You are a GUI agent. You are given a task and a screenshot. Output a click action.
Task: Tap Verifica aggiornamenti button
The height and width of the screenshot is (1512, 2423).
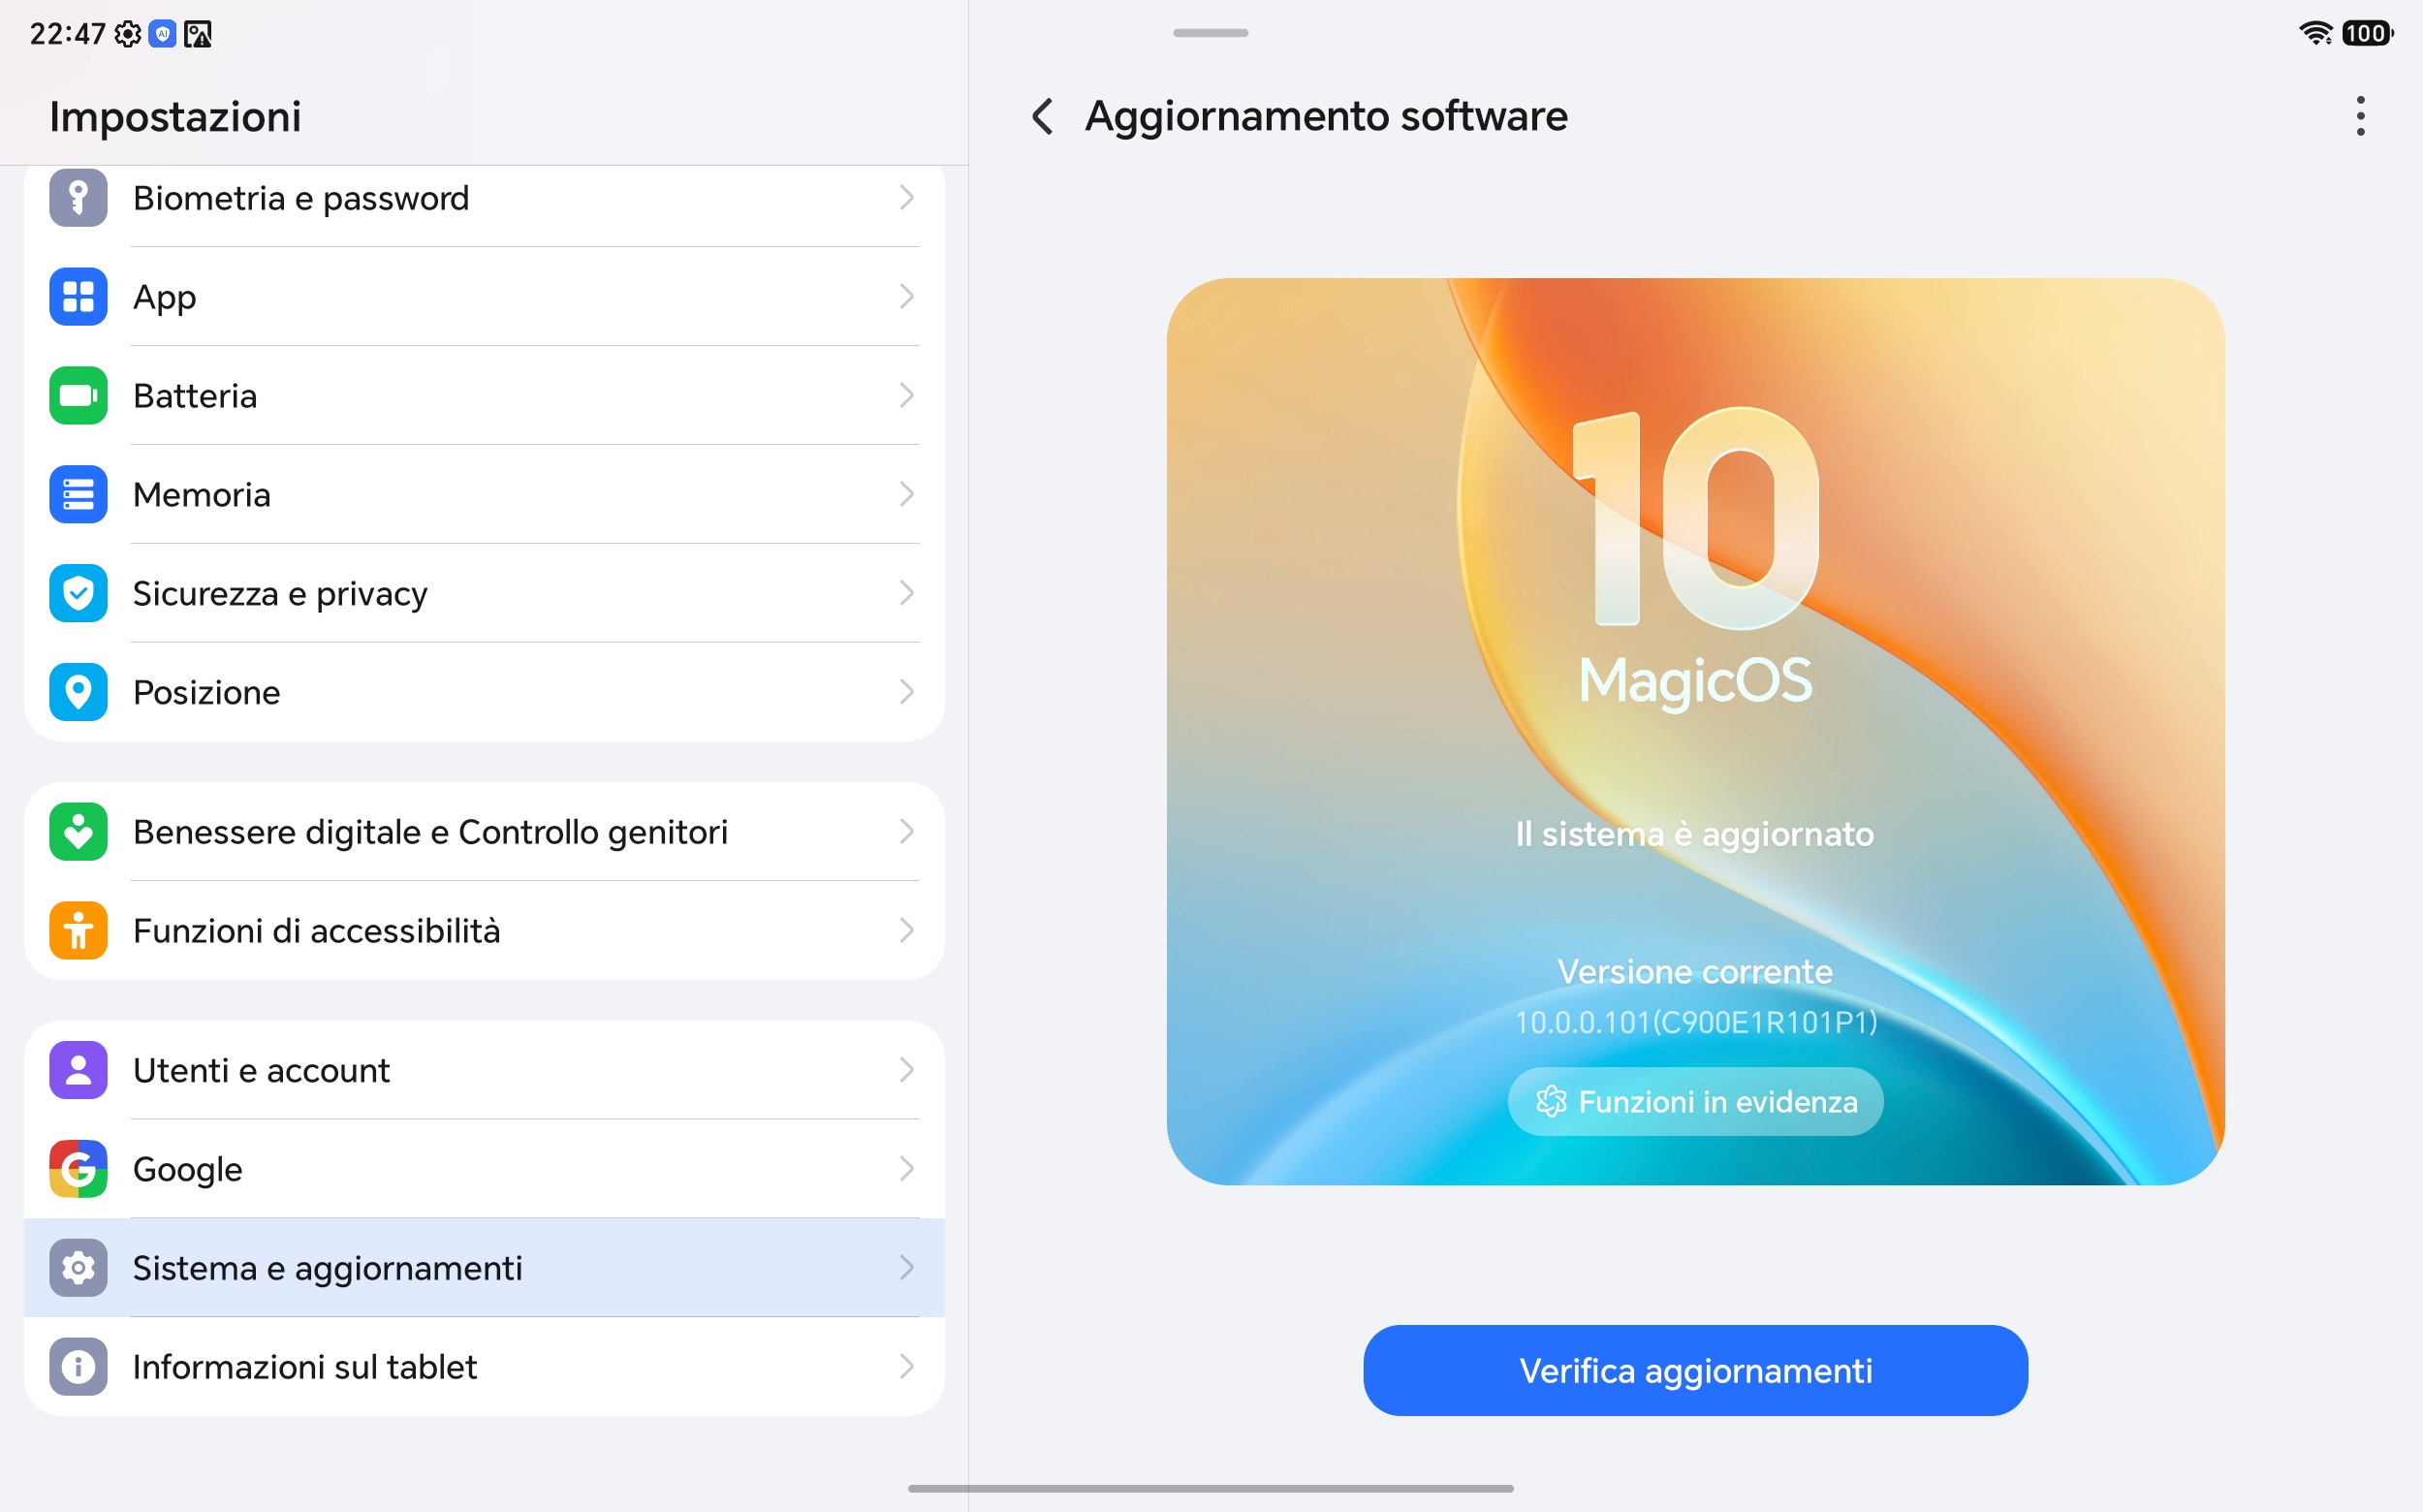click(x=1695, y=1371)
